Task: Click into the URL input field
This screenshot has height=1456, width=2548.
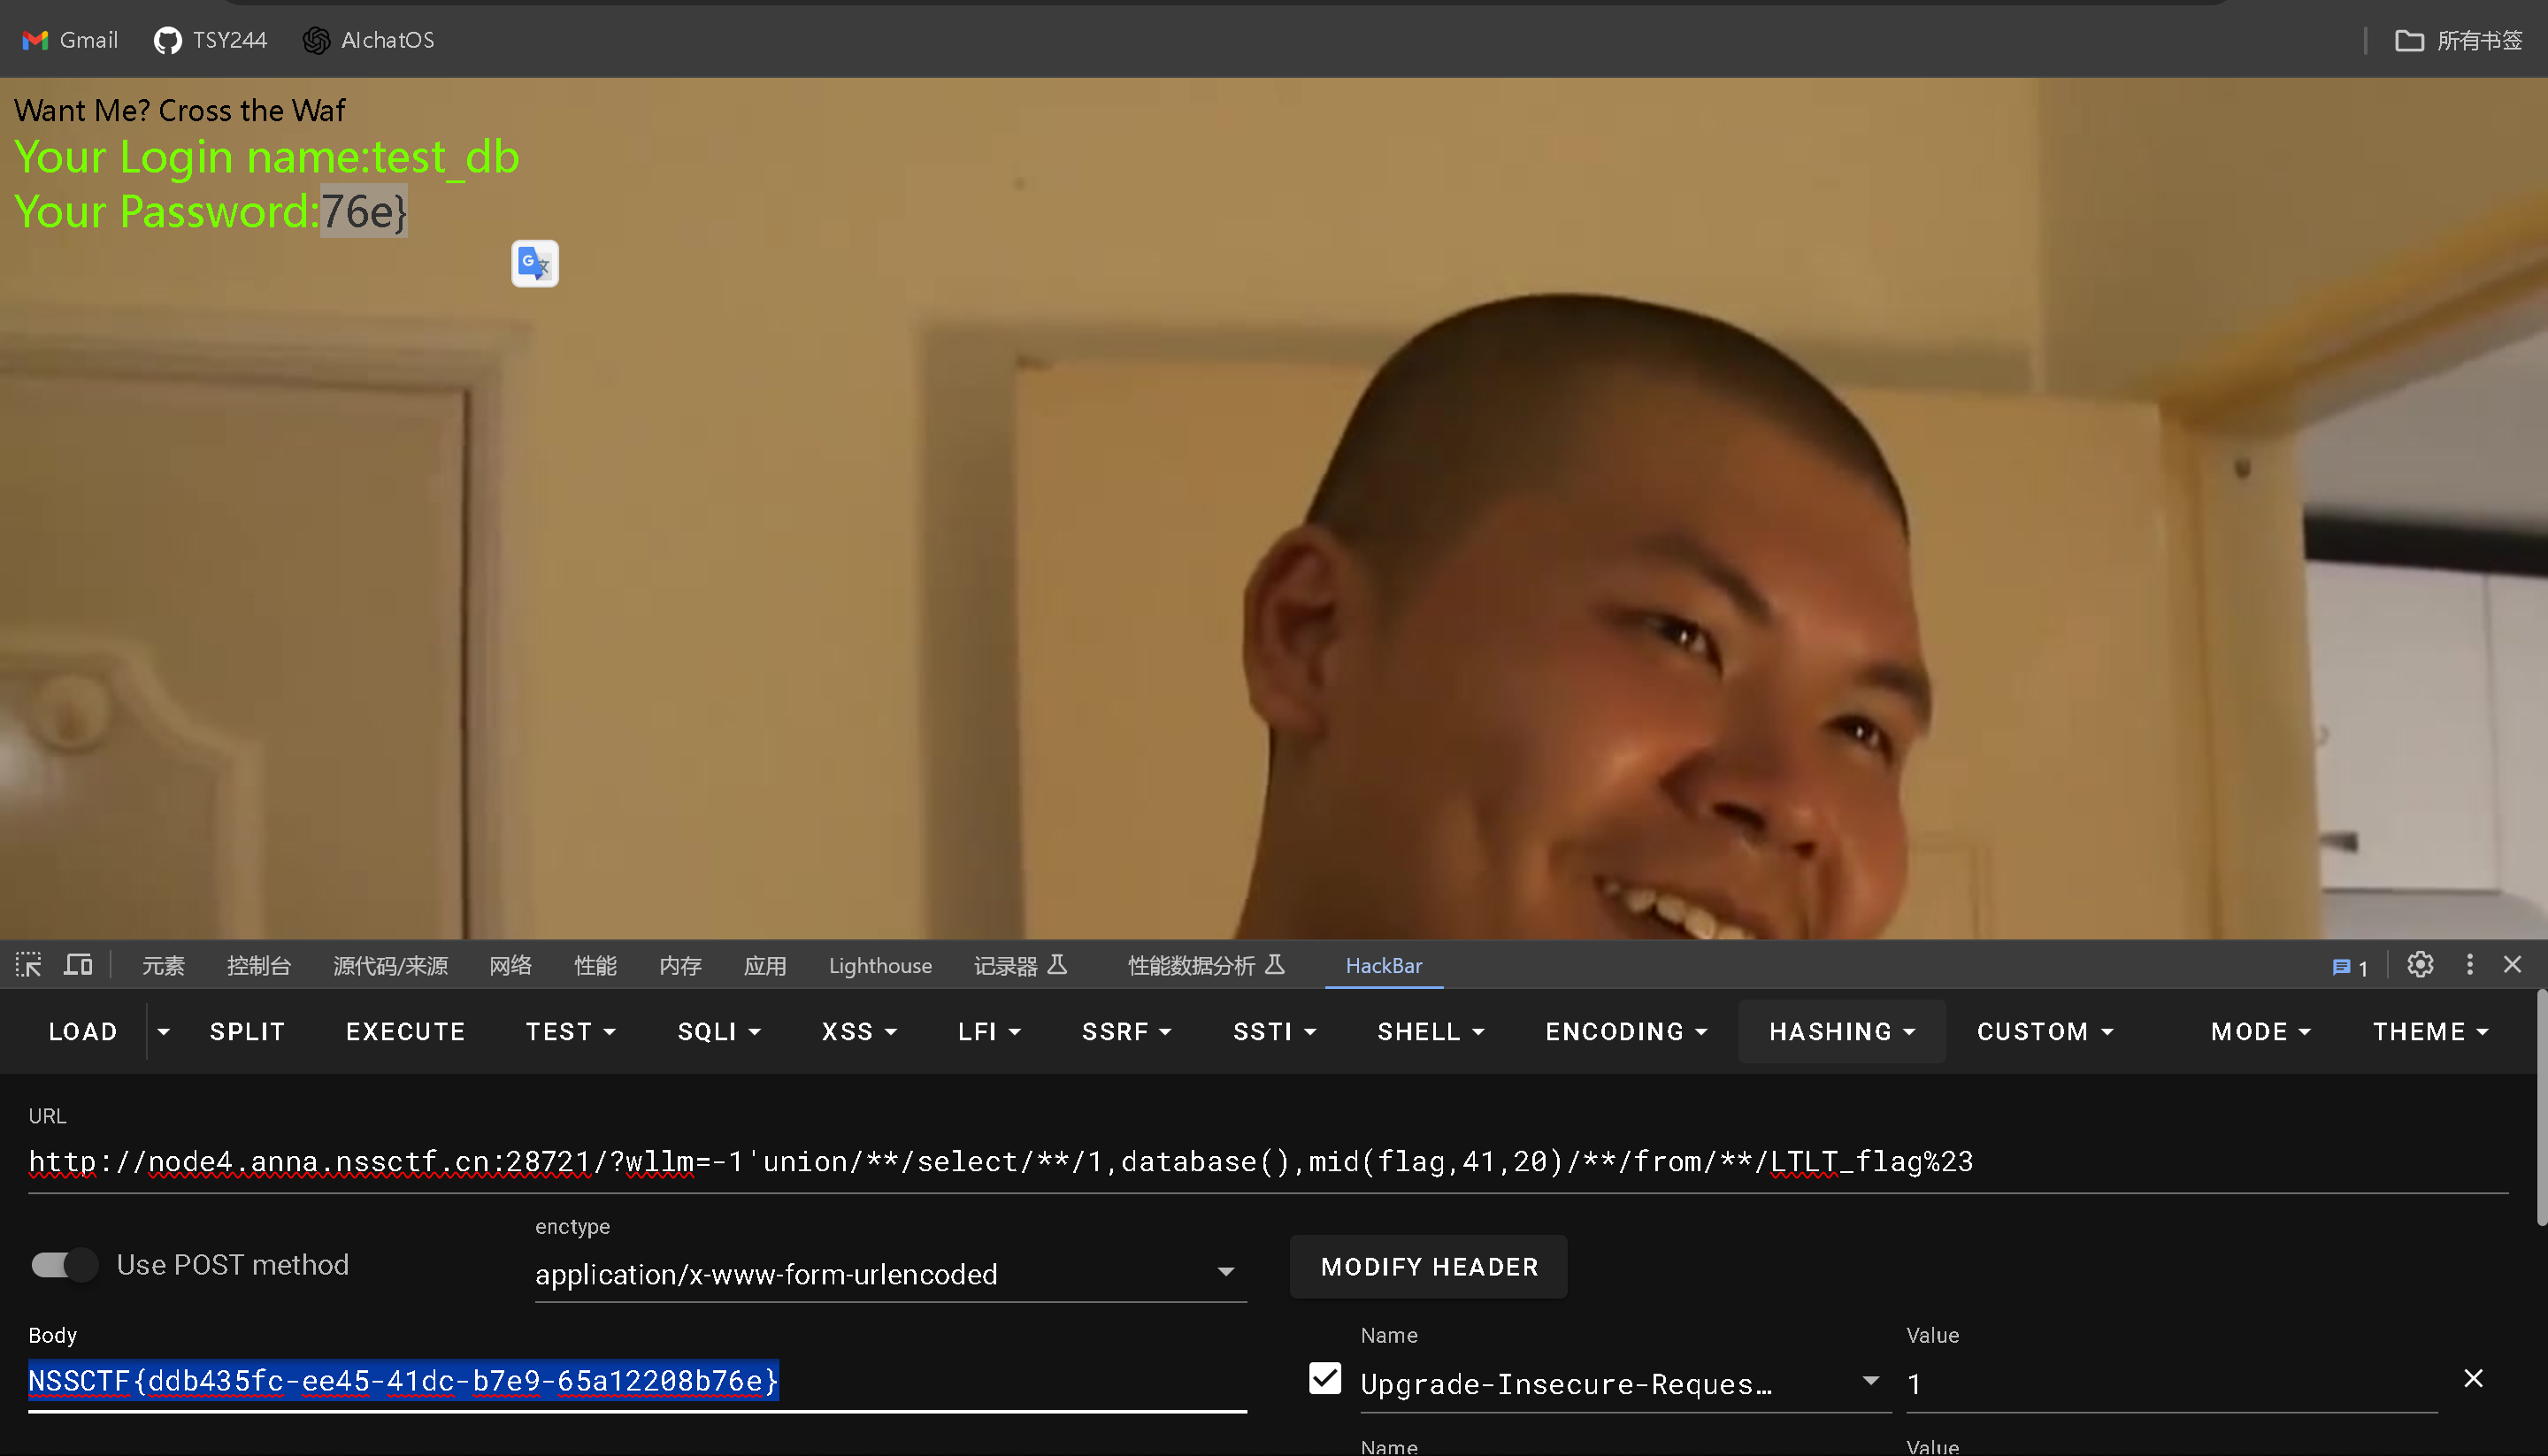Action: point(1000,1161)
